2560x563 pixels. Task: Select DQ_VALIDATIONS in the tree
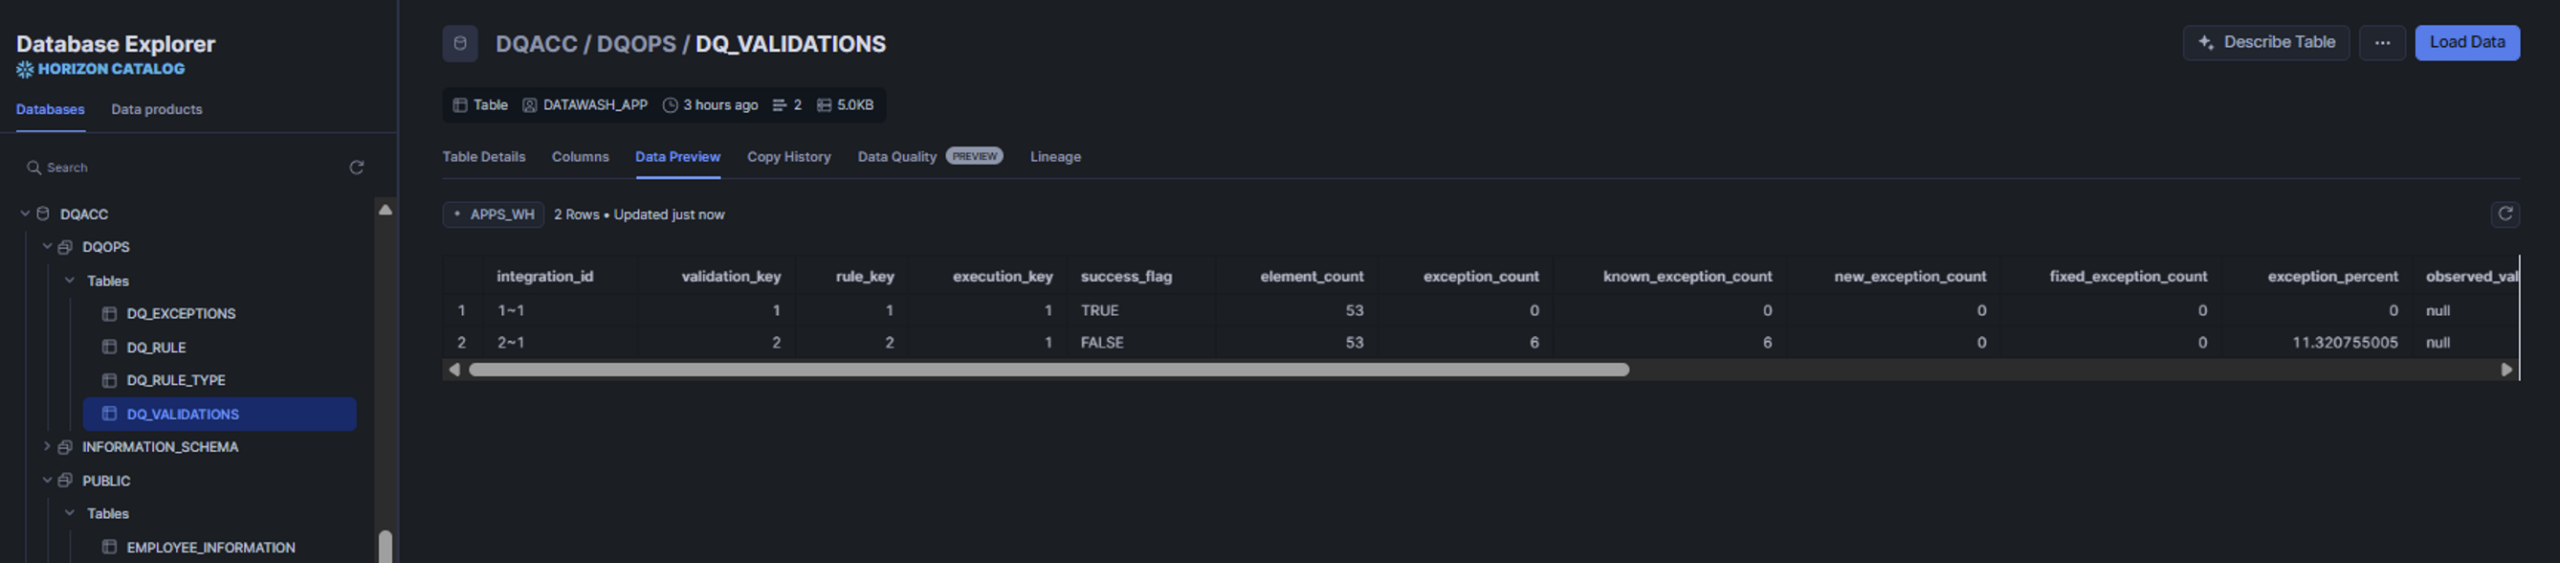coord(220,414)
